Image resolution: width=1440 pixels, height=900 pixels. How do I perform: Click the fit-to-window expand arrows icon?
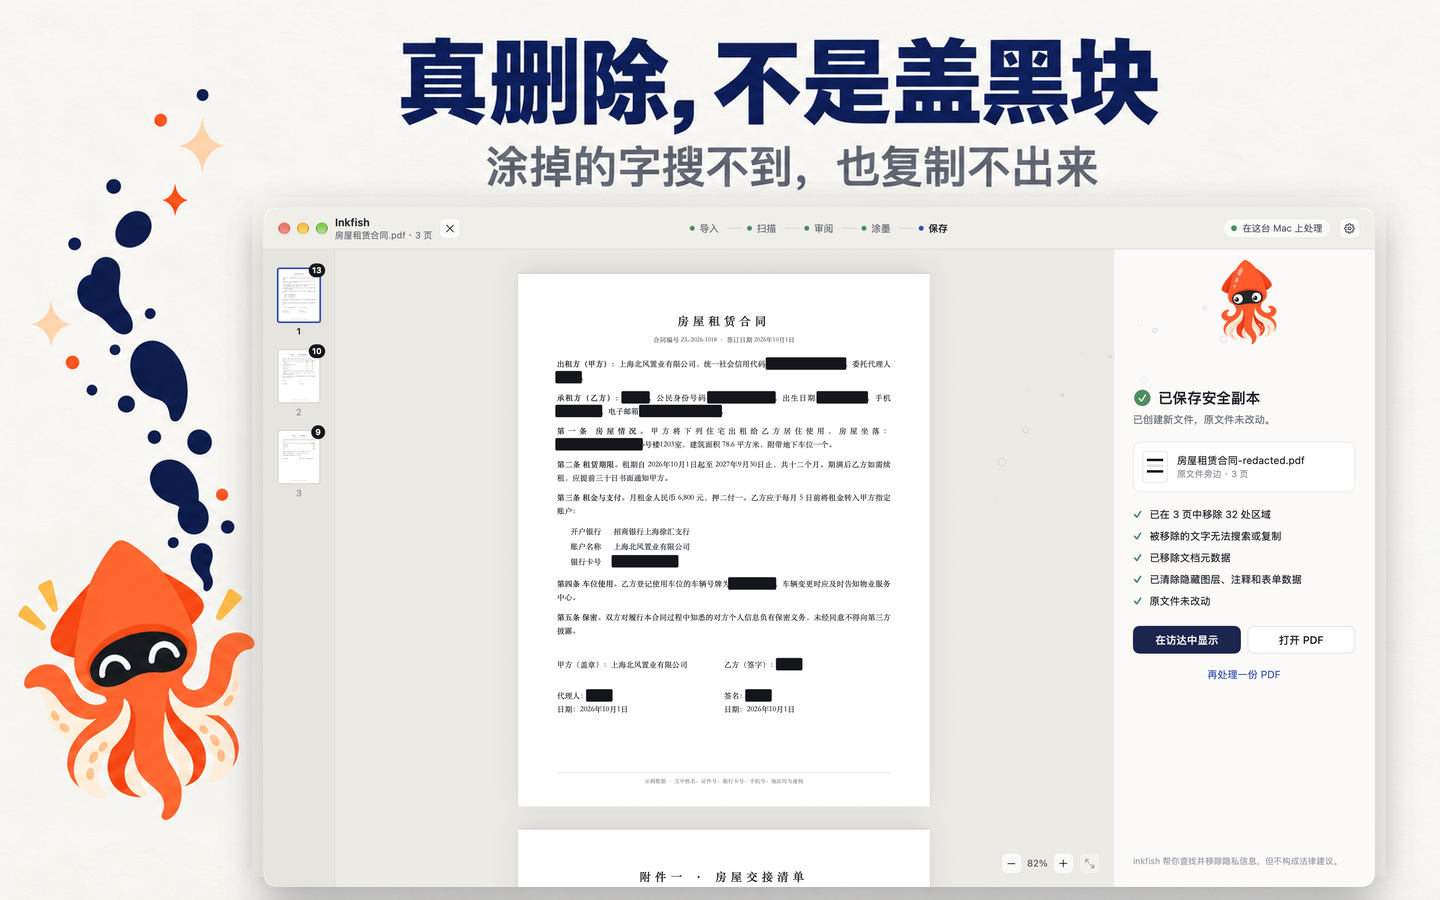1089,863
